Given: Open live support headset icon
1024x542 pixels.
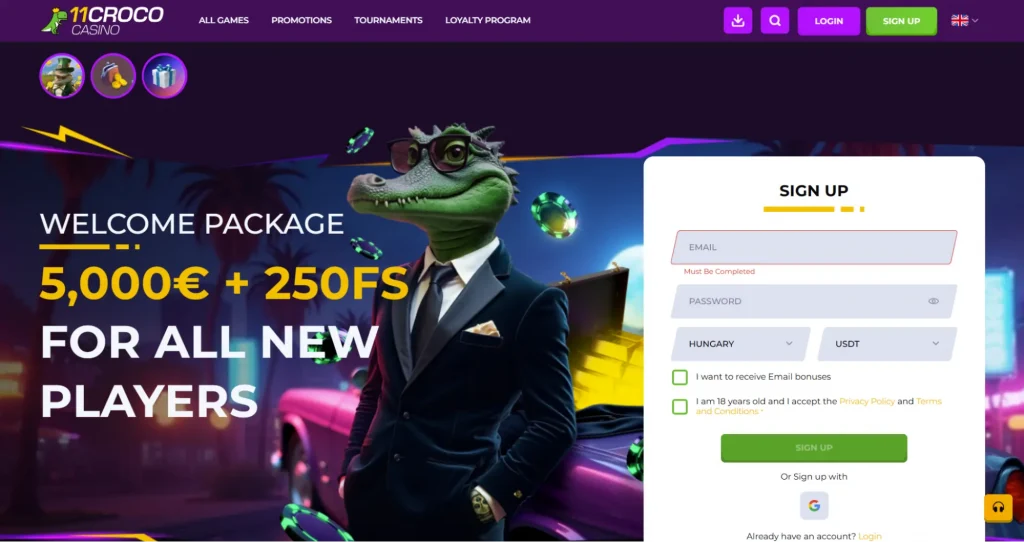Looking at the screenshot, I should point(998,507).
